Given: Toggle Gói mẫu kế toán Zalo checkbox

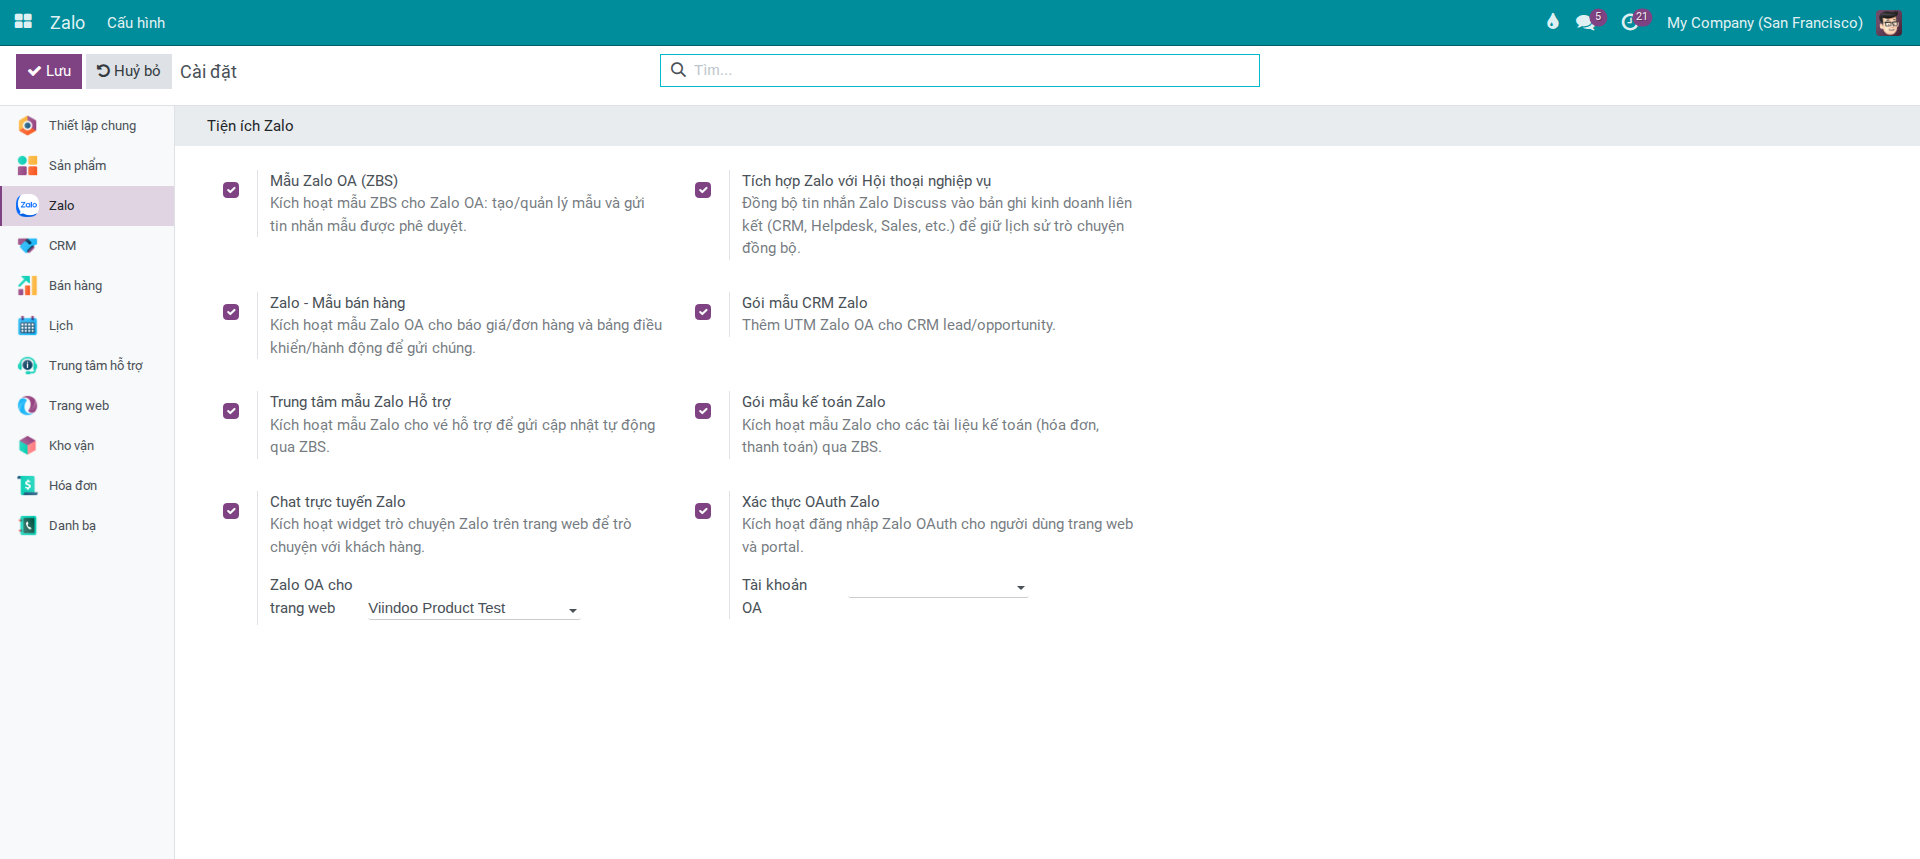Looking at the screenshot, I should point(703,411).
